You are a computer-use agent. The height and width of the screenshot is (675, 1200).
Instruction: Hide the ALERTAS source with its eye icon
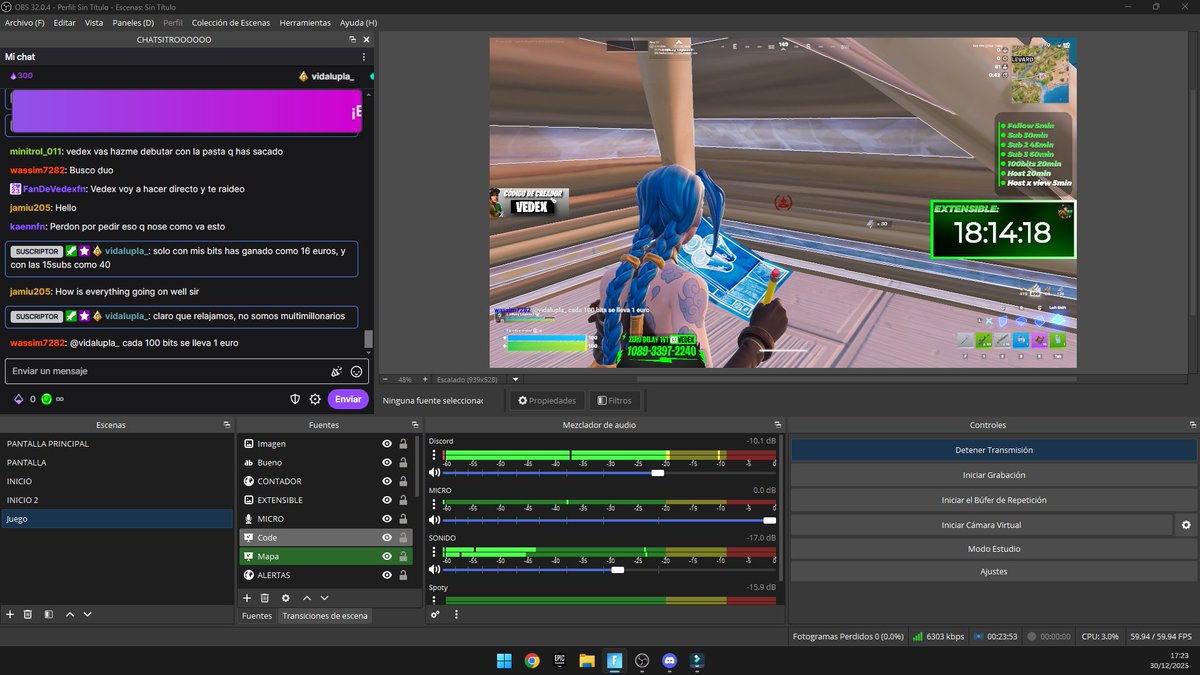pos(387,575)
